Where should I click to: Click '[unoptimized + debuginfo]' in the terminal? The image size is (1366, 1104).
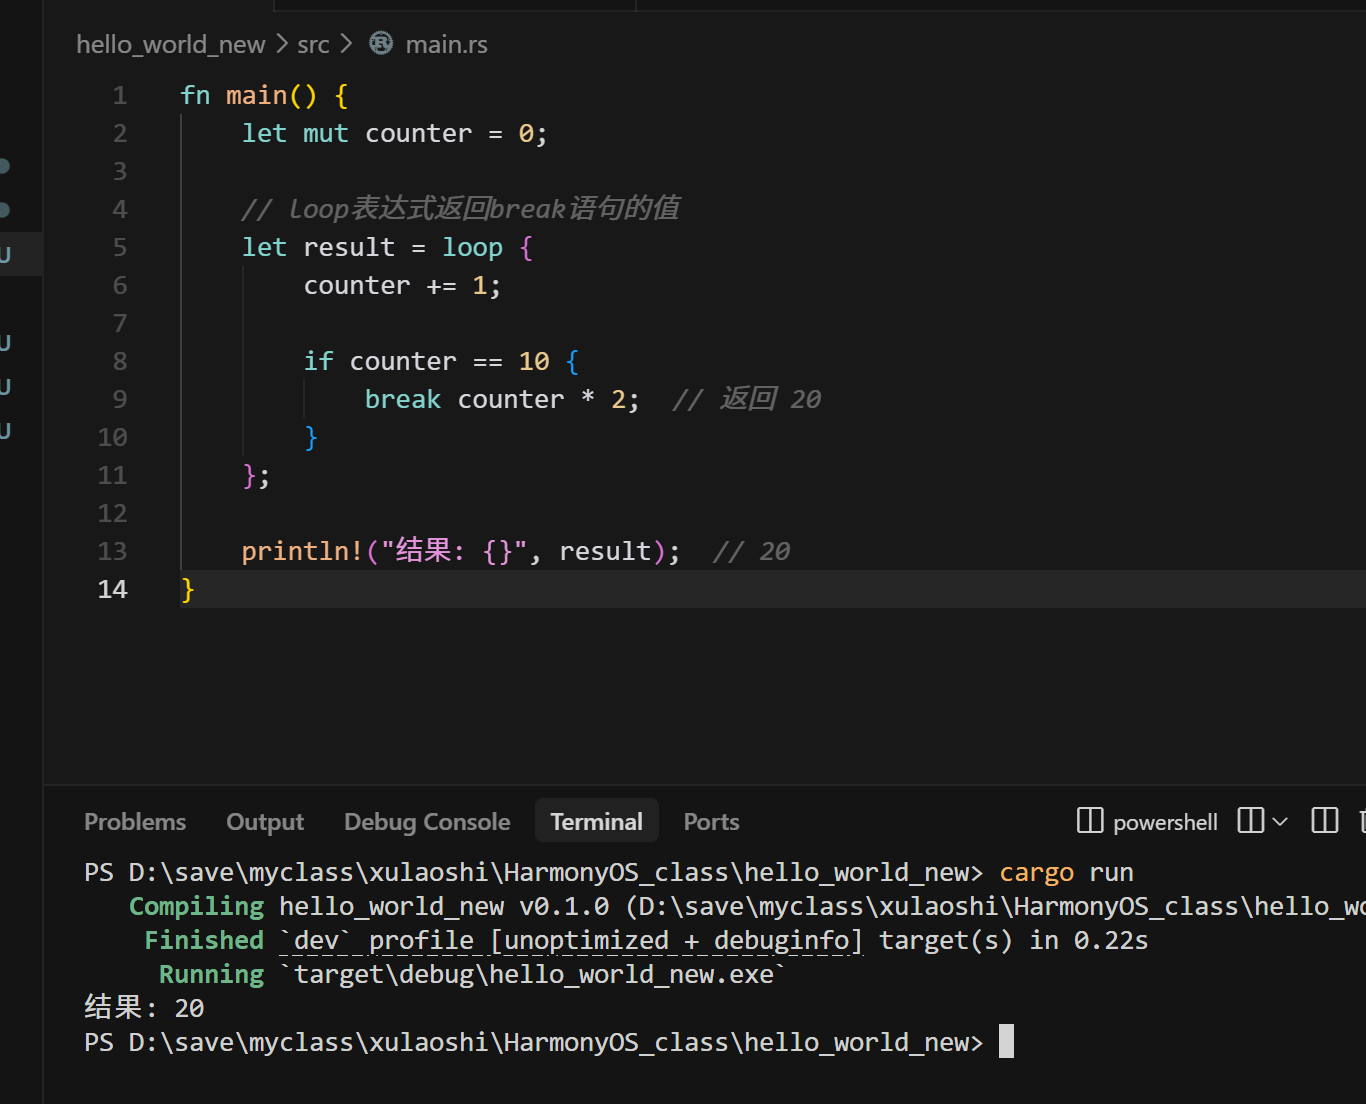click(x=676, y=941)
